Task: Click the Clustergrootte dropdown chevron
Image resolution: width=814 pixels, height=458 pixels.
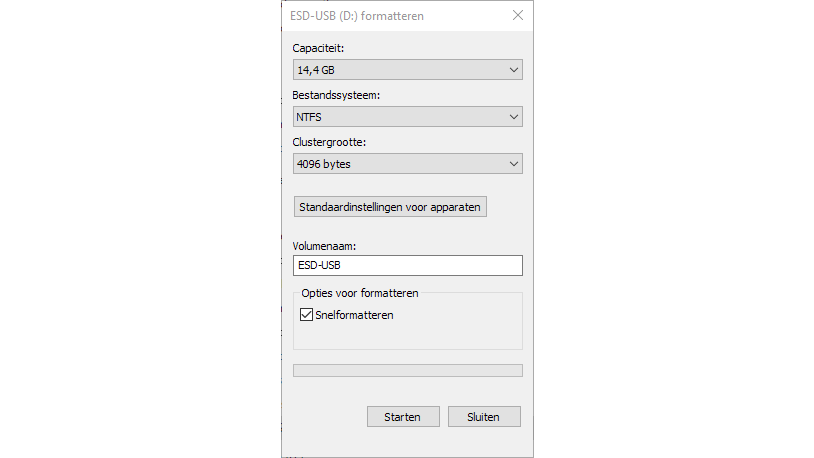Action: pyautogui.click(x=513, y=164)
